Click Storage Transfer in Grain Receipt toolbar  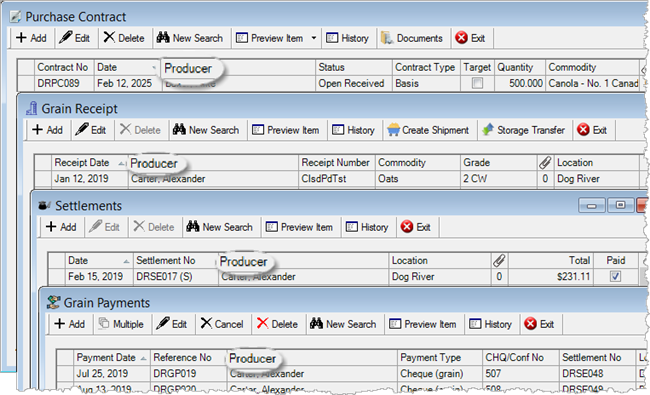(524, 130)
